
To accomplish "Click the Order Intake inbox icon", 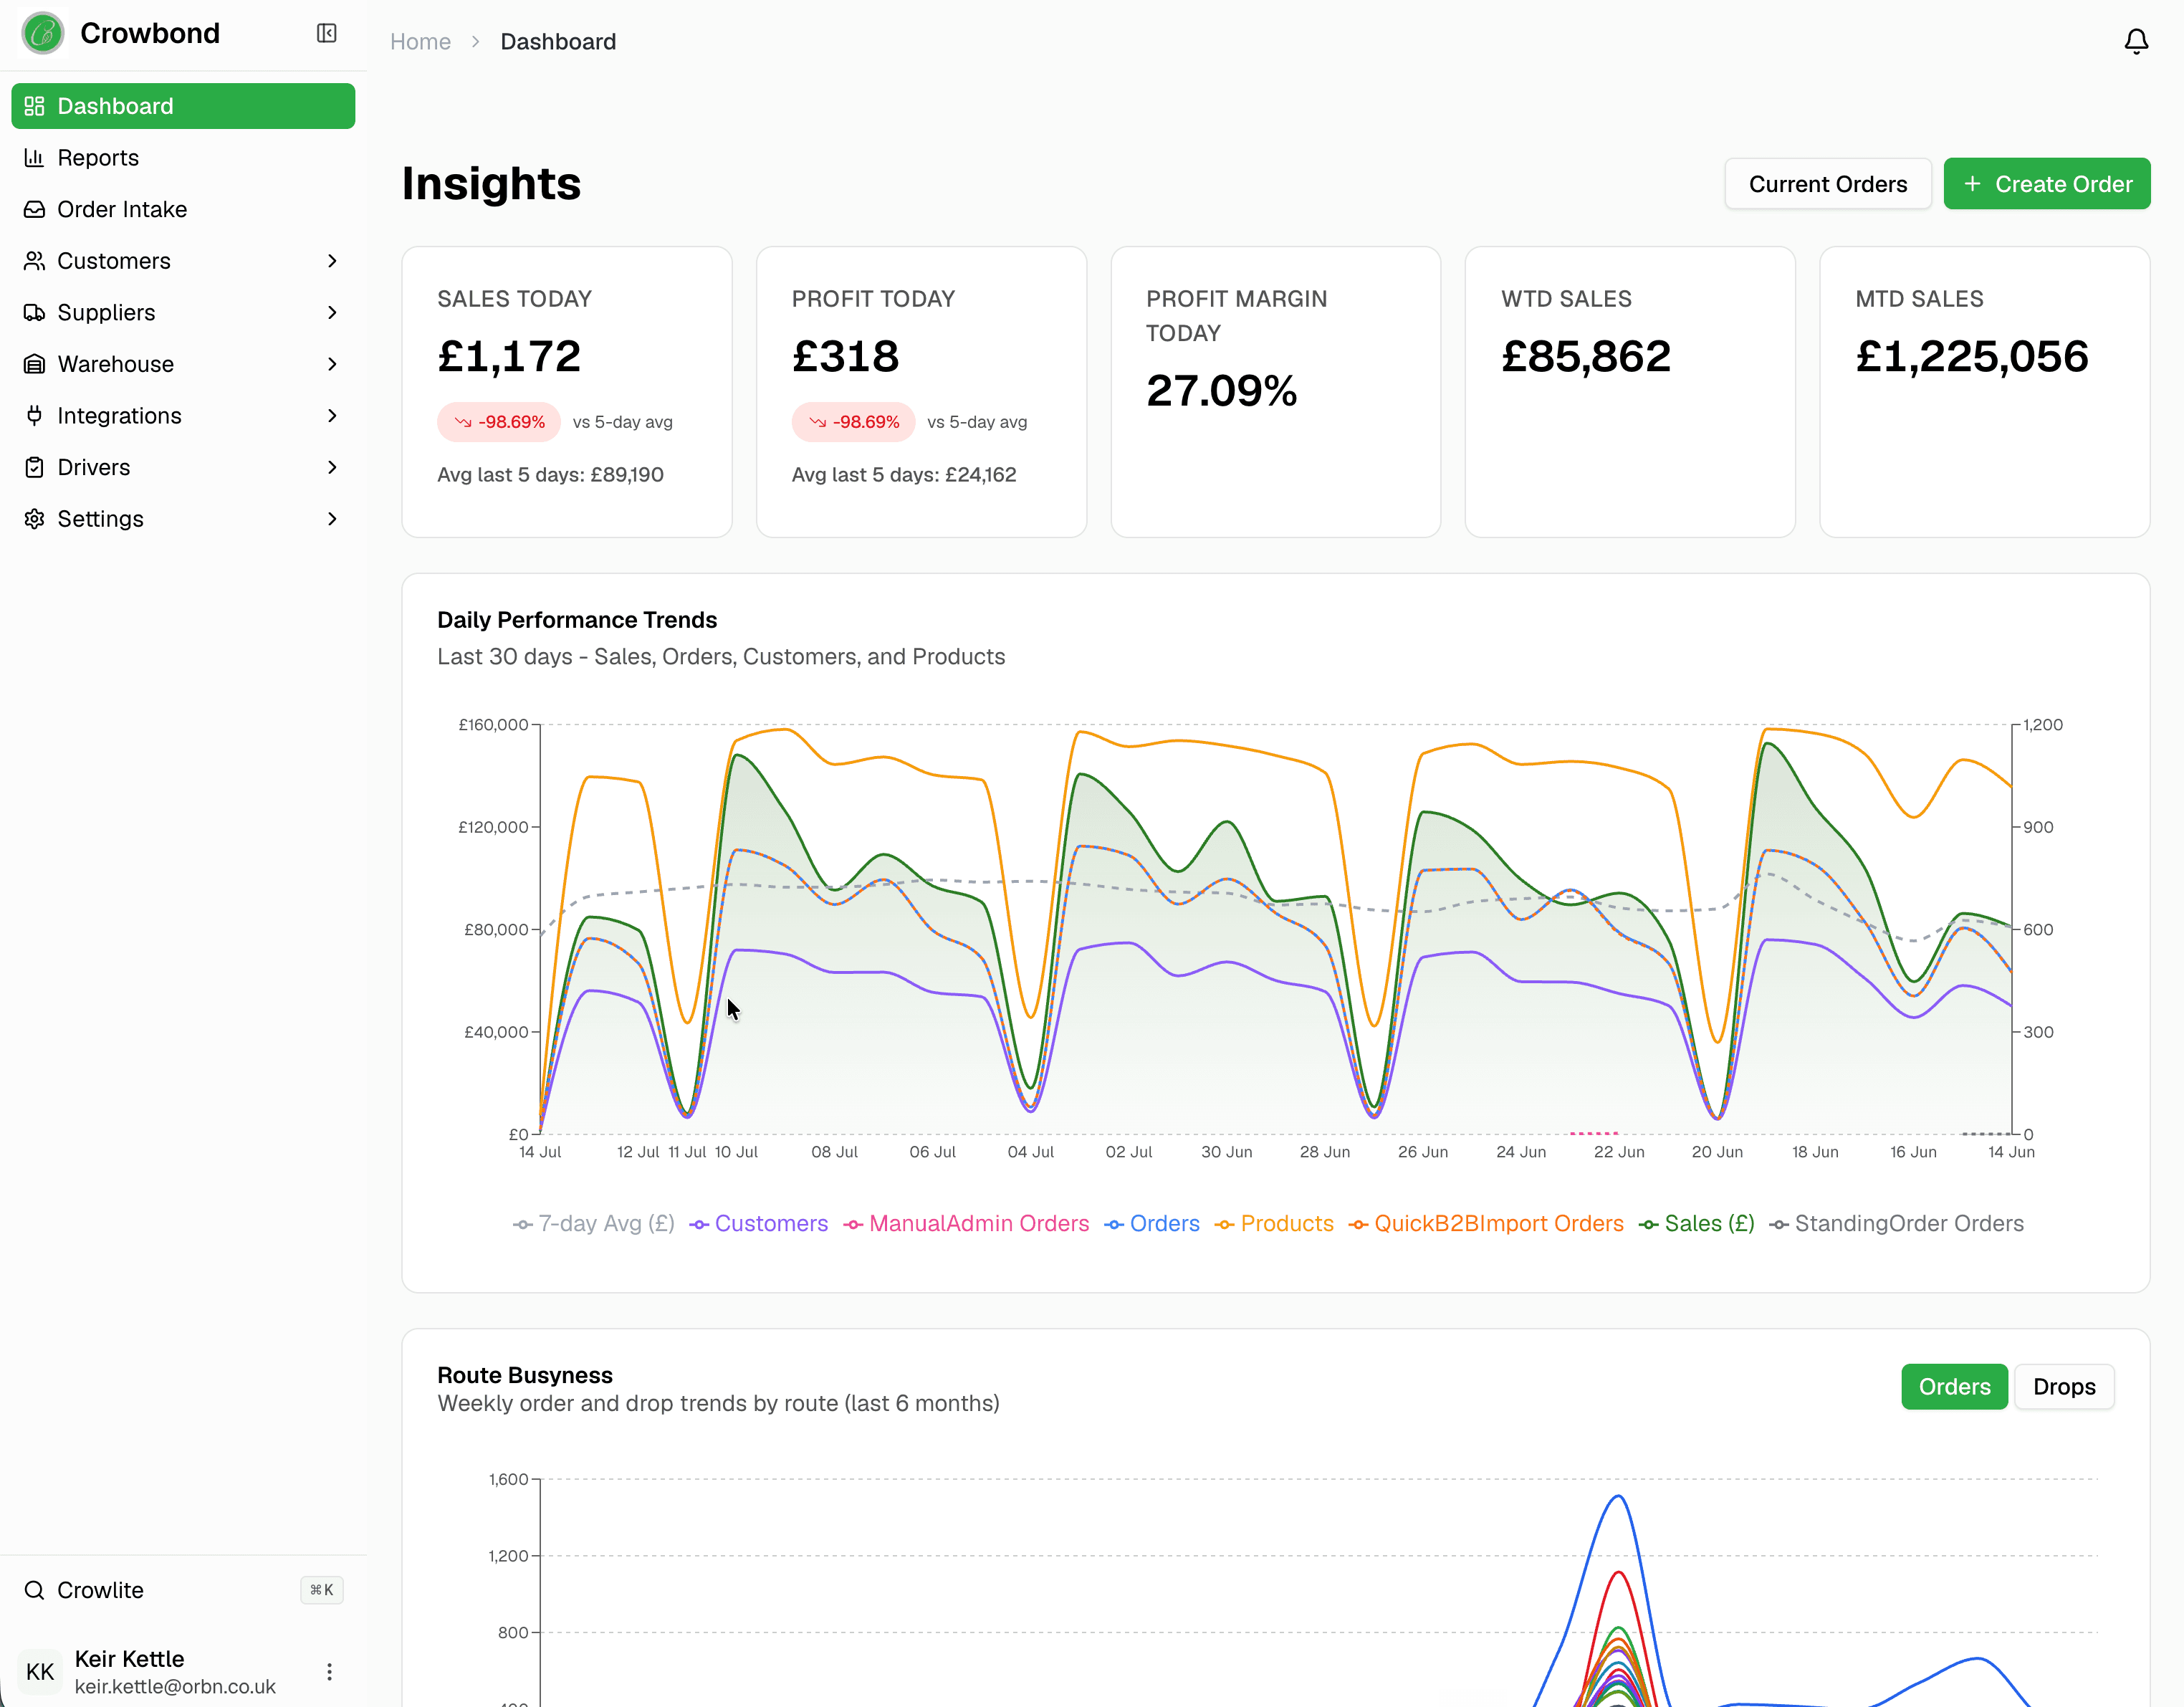I will coord(34,209).
